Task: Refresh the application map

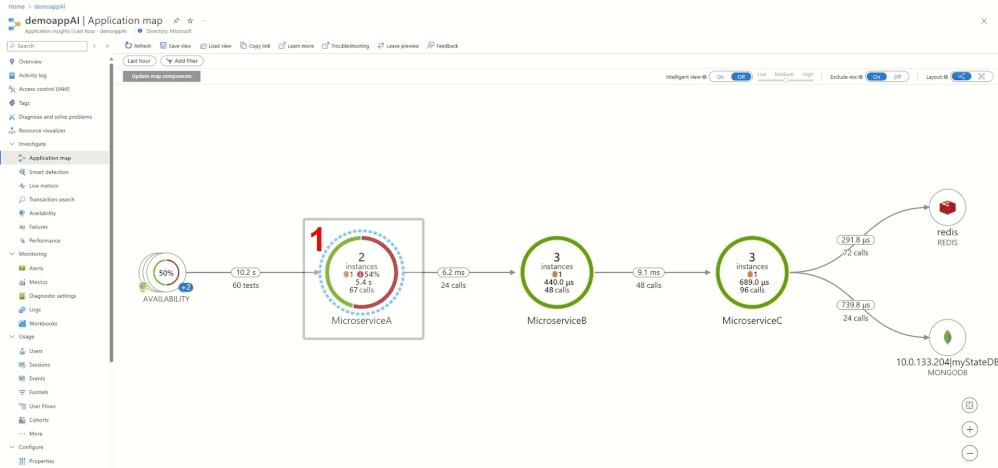Action: coord(138,46)
